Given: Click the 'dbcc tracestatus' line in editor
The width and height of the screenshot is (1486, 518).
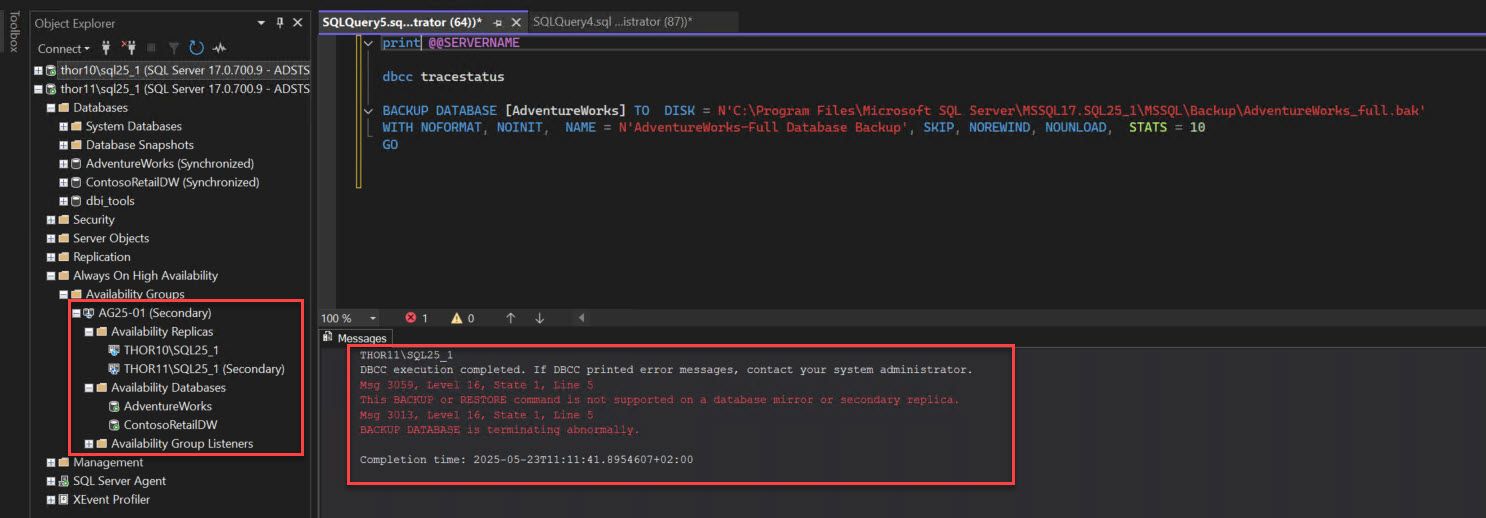Looking at the screenshot, I should pos(443,77).
